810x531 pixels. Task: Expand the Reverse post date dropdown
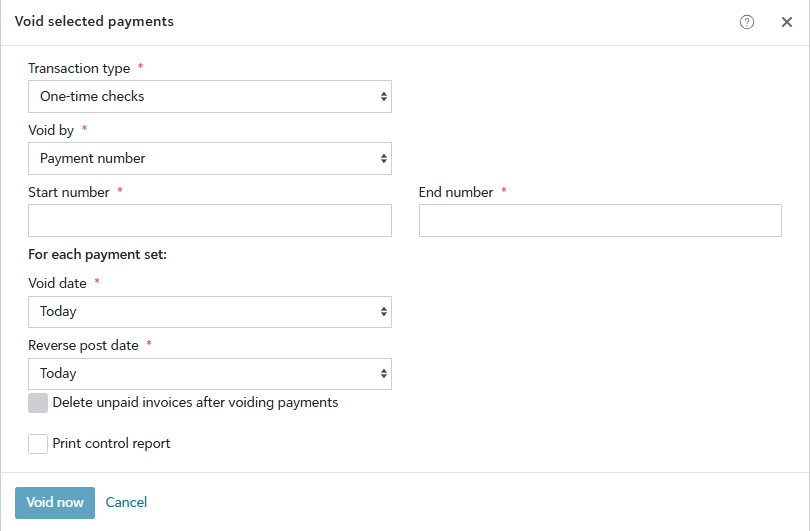tap(210, 374)
